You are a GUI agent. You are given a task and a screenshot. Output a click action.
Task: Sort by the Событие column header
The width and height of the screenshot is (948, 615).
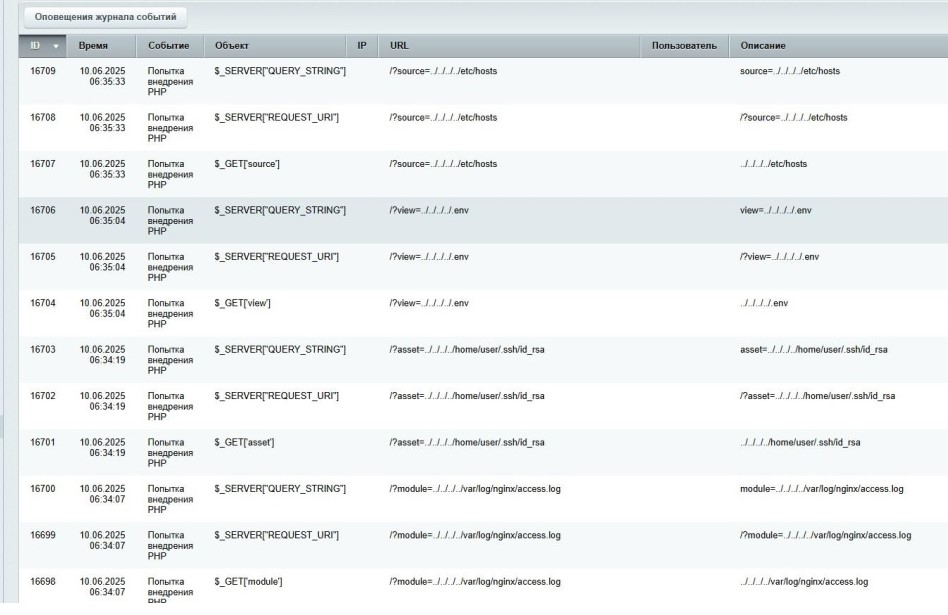pos(168,46)
